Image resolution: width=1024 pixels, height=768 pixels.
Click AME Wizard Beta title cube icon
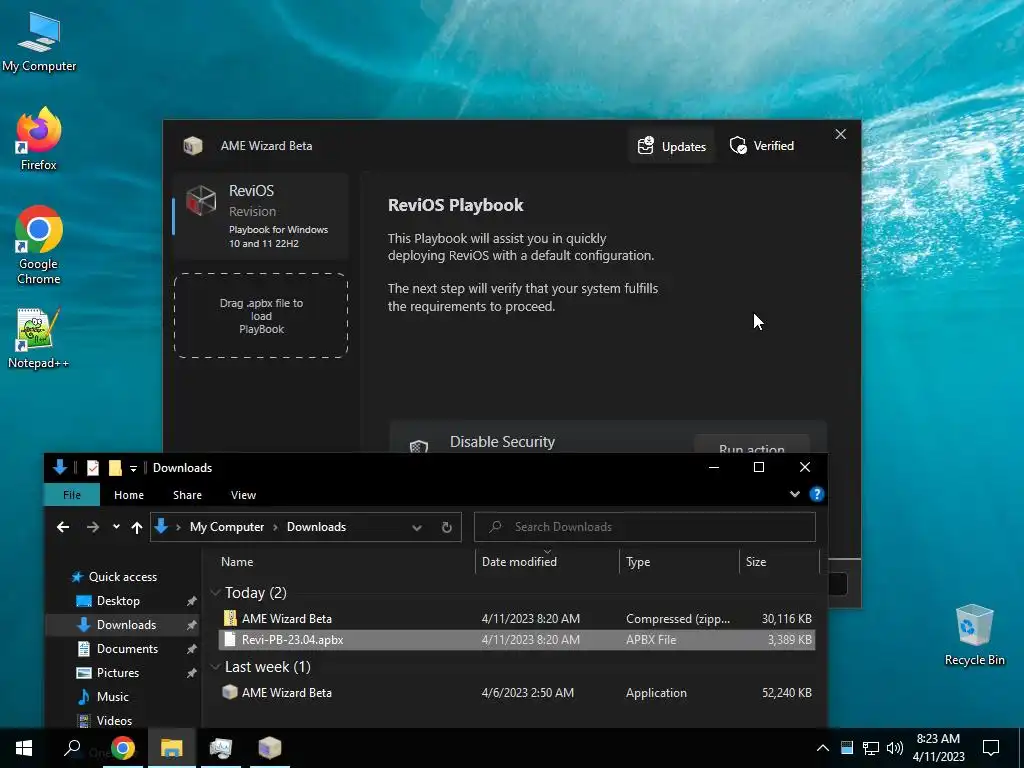193,145
